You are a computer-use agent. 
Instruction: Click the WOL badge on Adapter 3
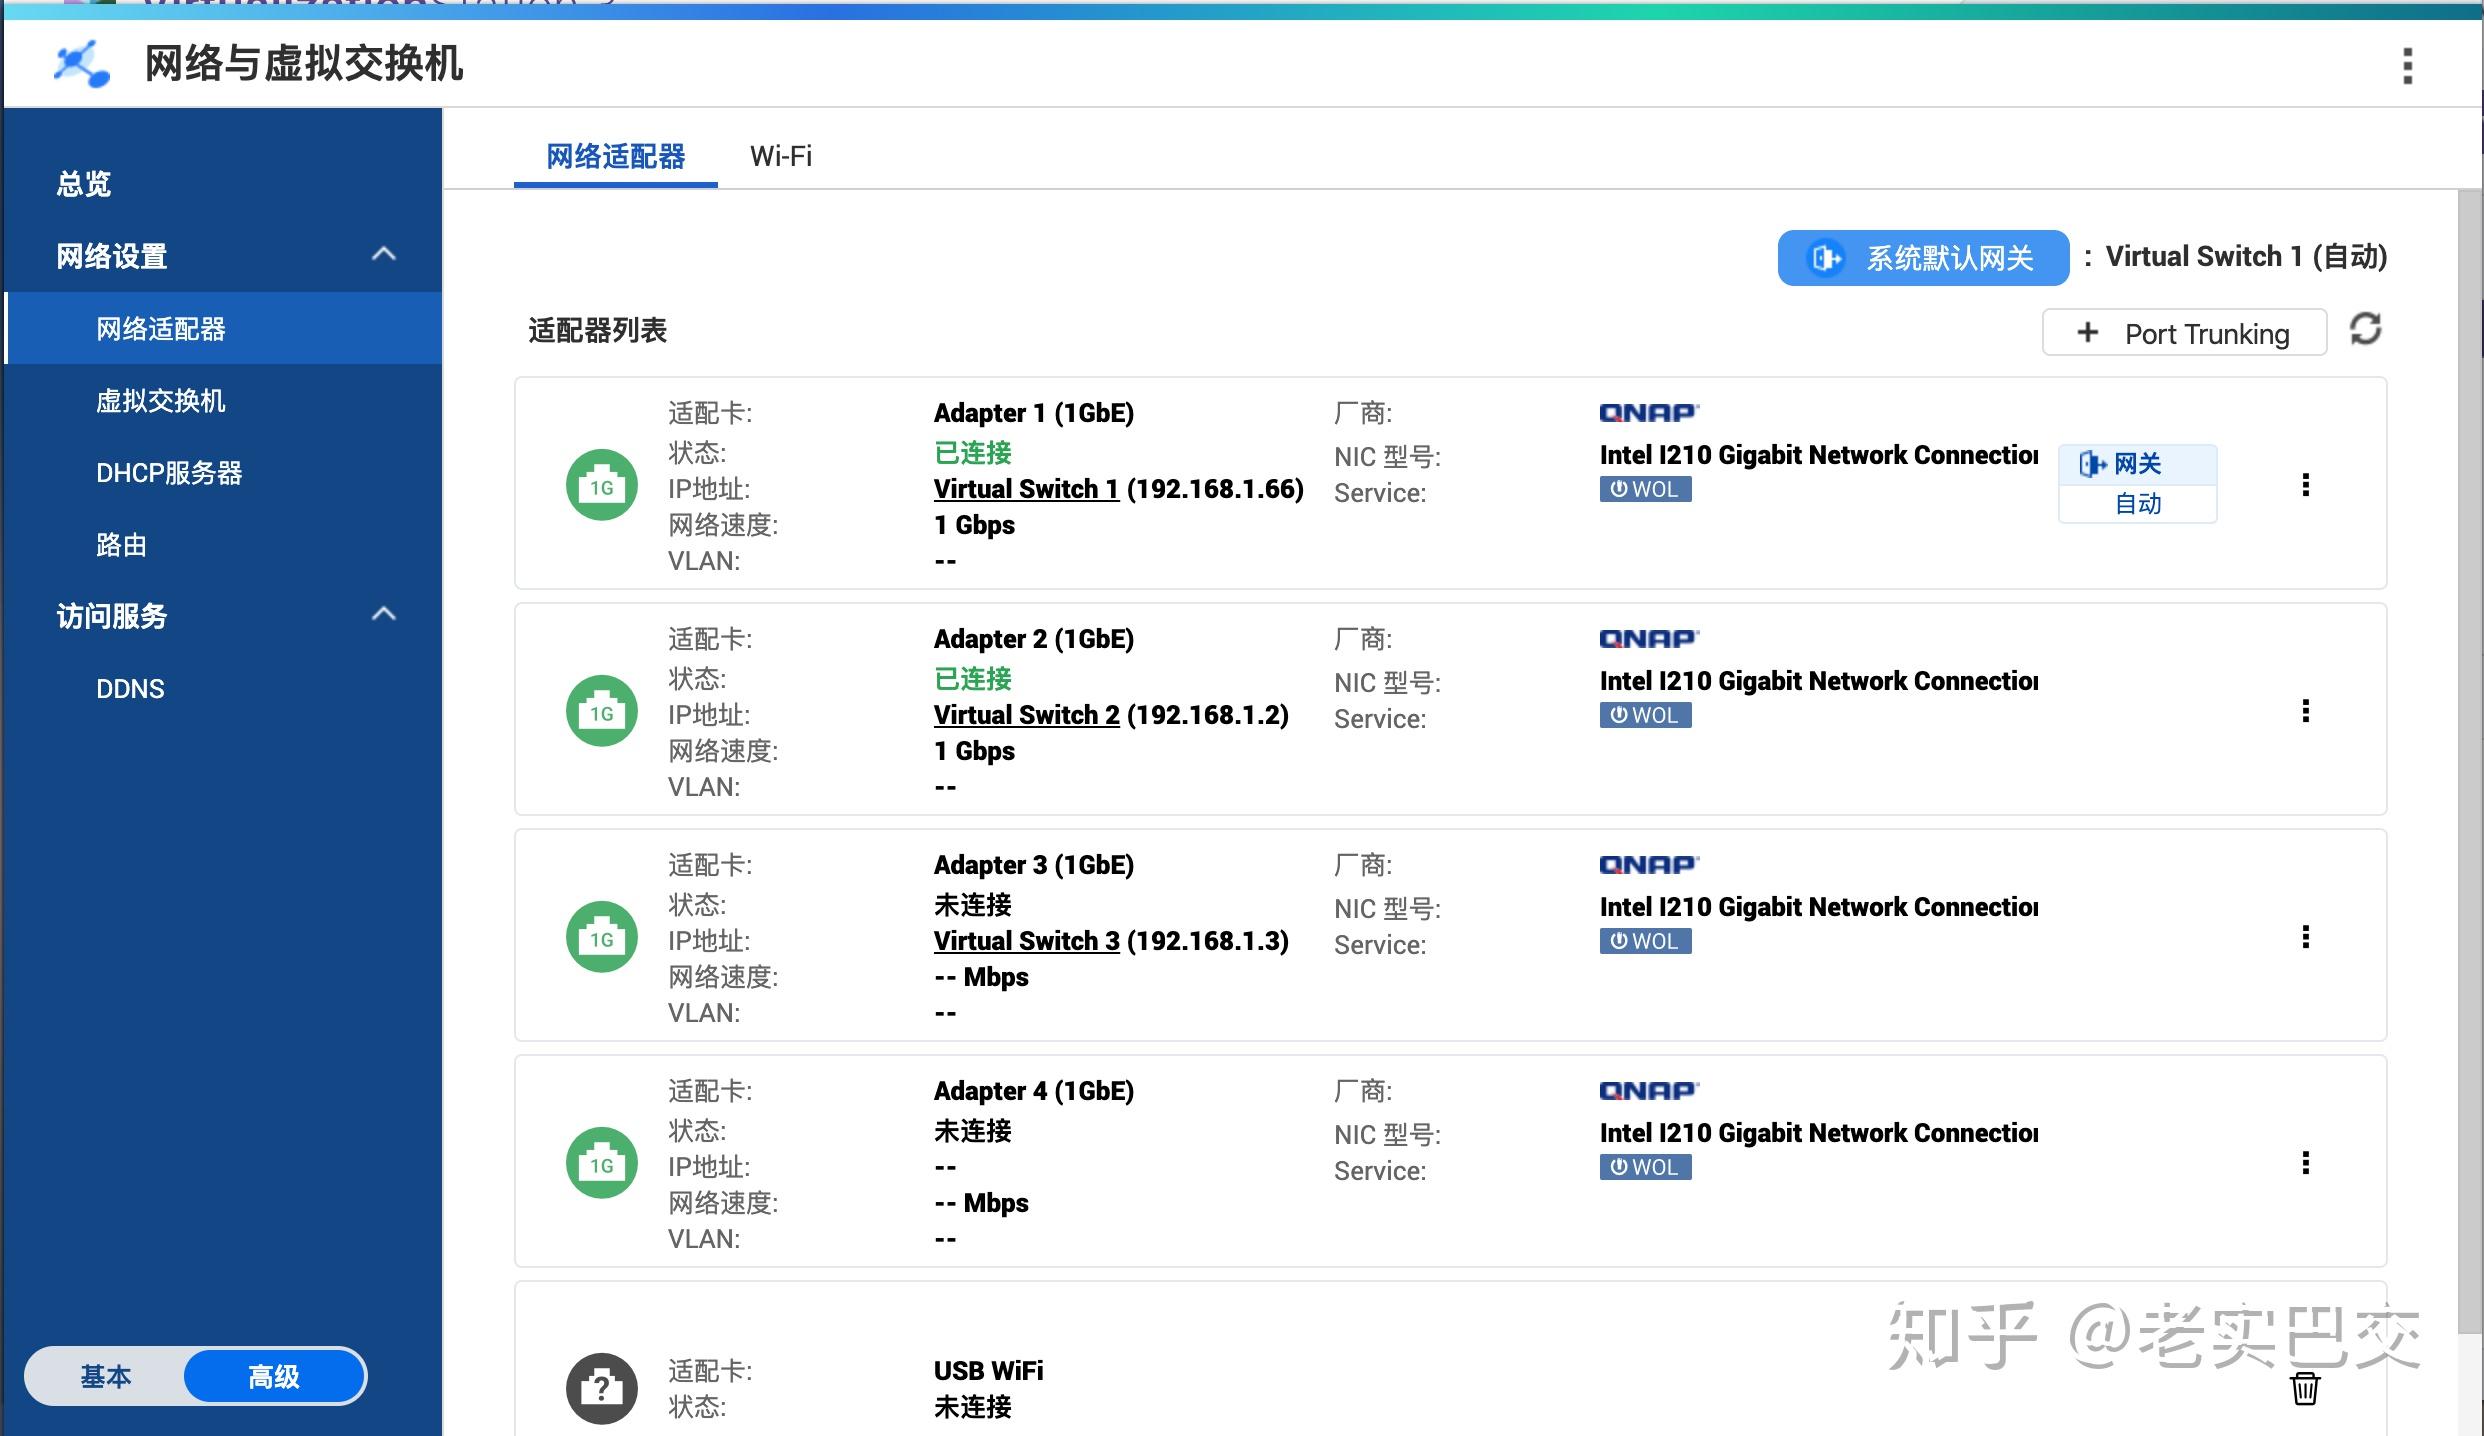[1645, 941]
